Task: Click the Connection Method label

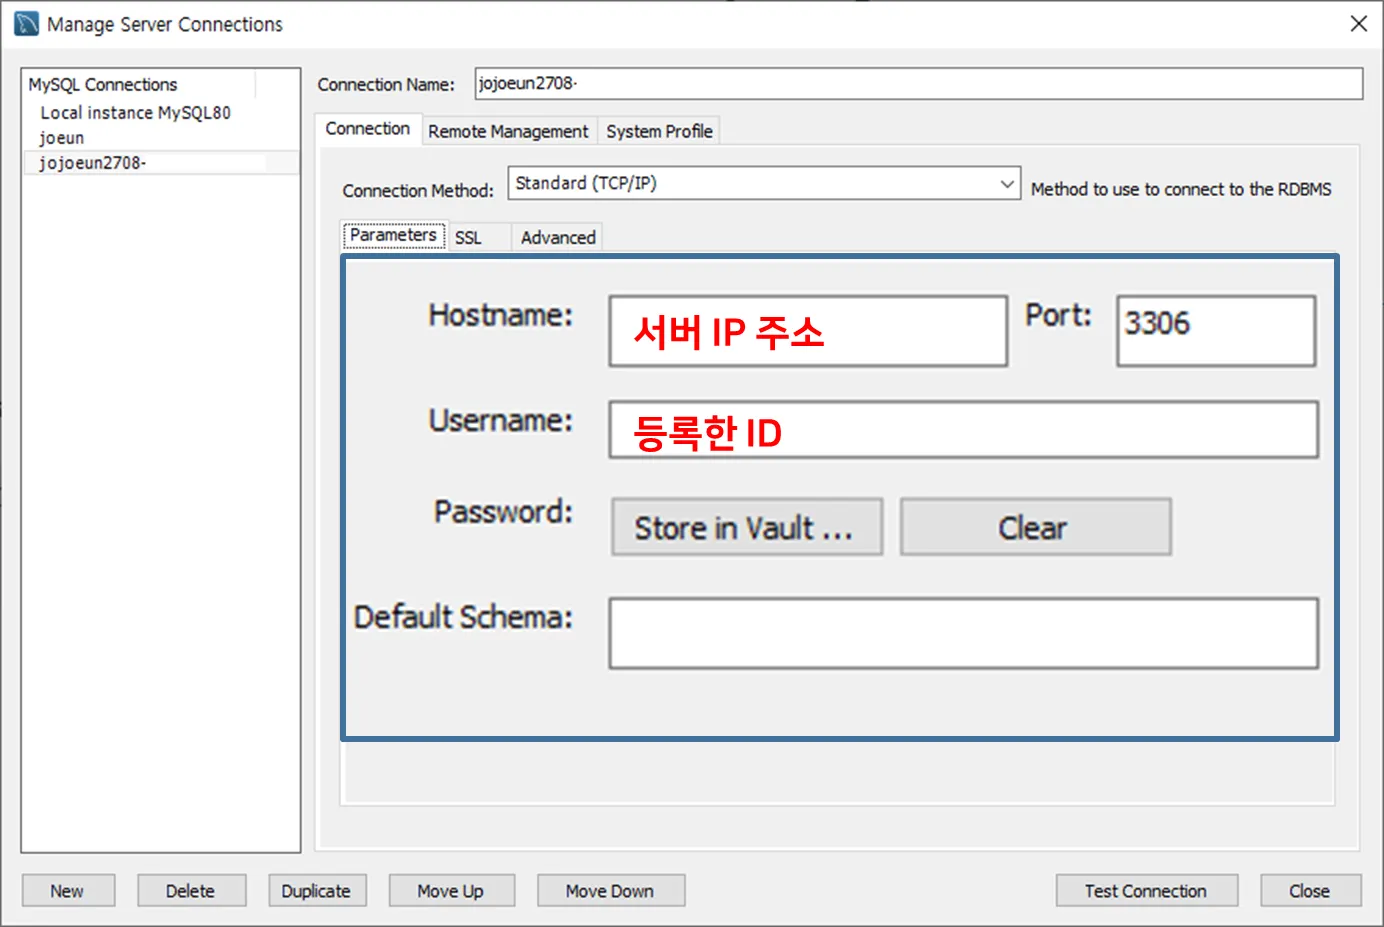Action: [x=418, y=190]
